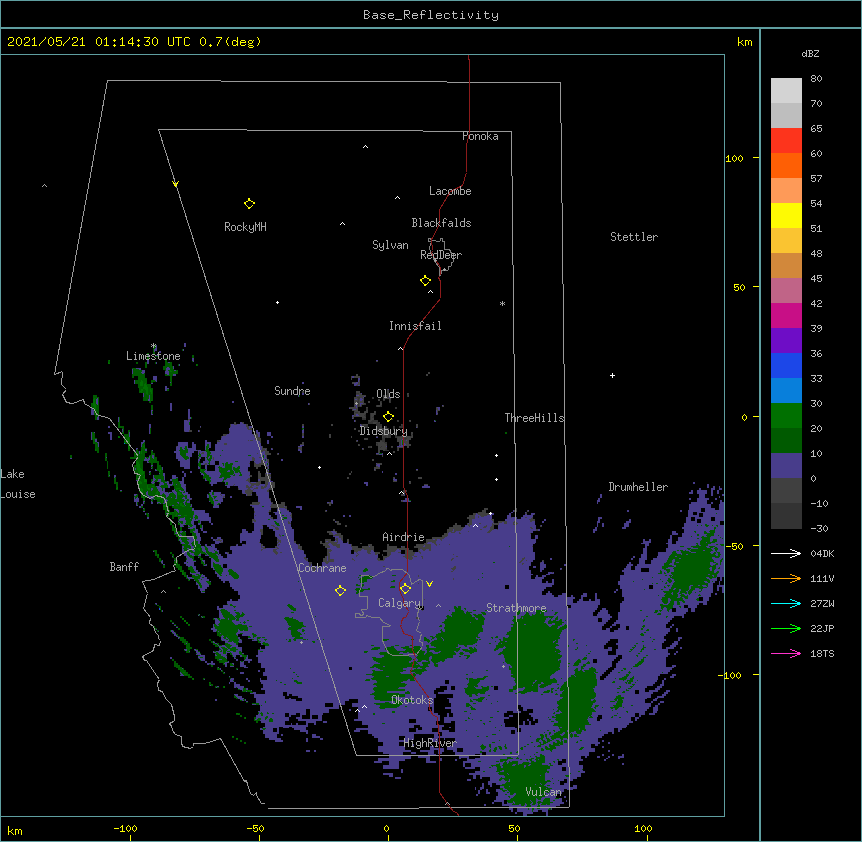Click the Didsbury label
The height and width of the screenshot is (842, 862).
click(384, 431)
